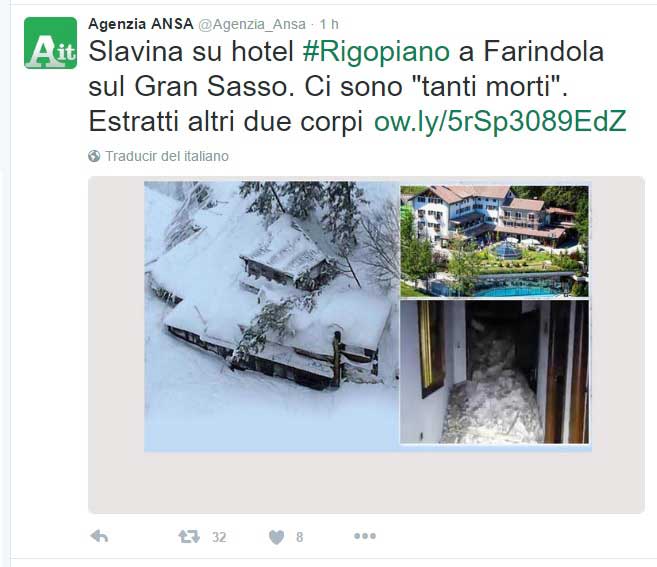View the likes count of 8
The image size is (657, 567).
(x=299, y=537)
